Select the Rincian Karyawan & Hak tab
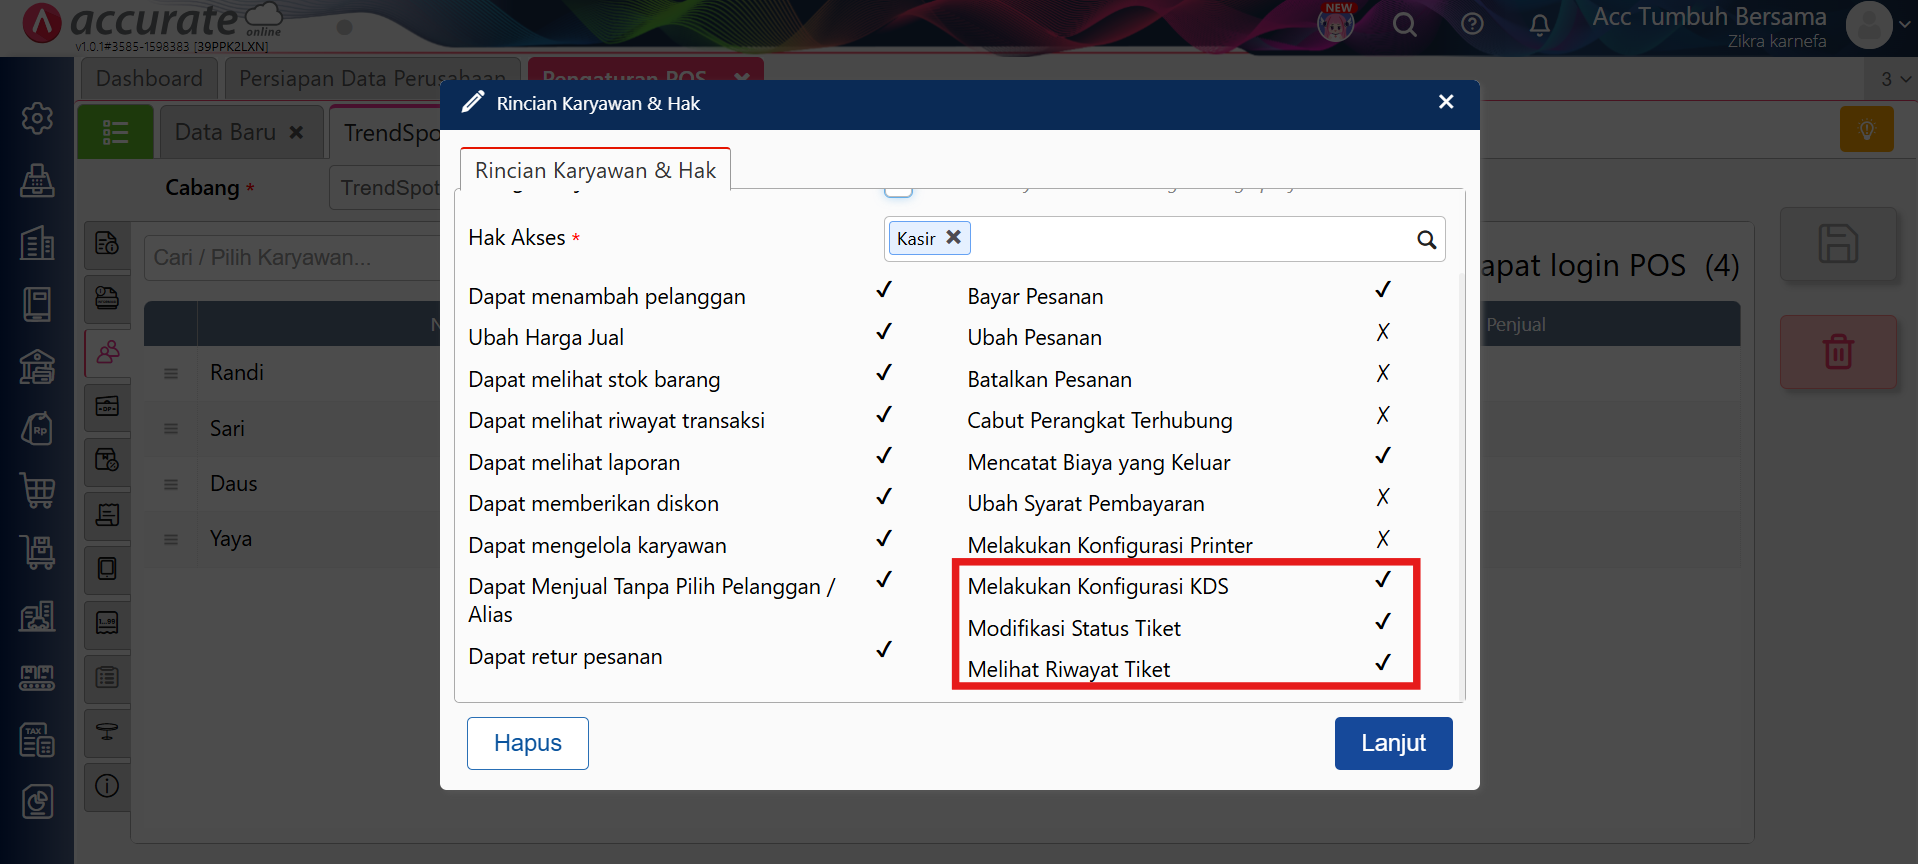Image resolution: width=1918 pixels, height=864 pixels. point(595,170)
